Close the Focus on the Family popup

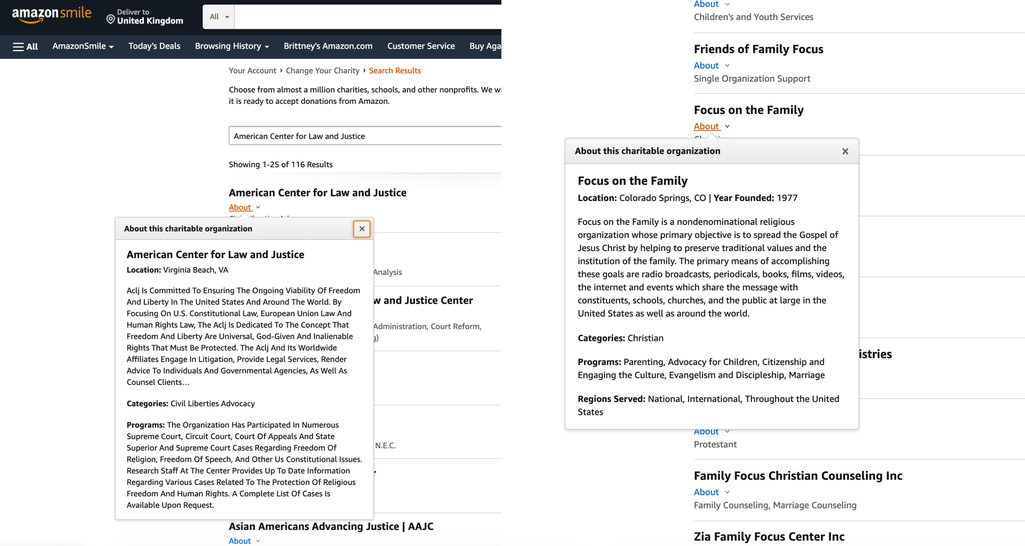click(845, 151)
